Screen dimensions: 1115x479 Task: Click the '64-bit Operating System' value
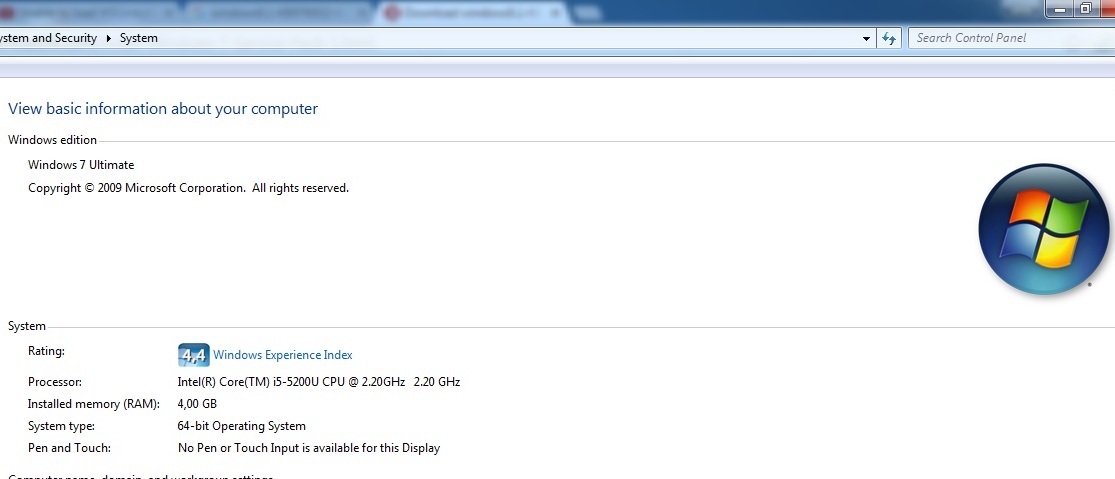(242, 426)
